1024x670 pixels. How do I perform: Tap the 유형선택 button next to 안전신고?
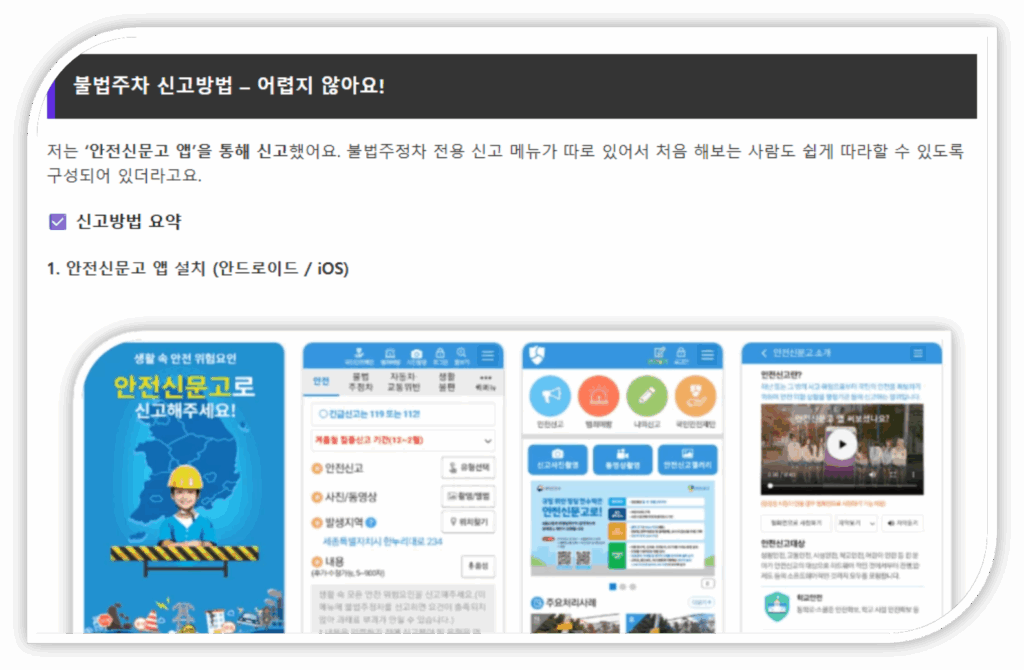click(x=468, y=468)
